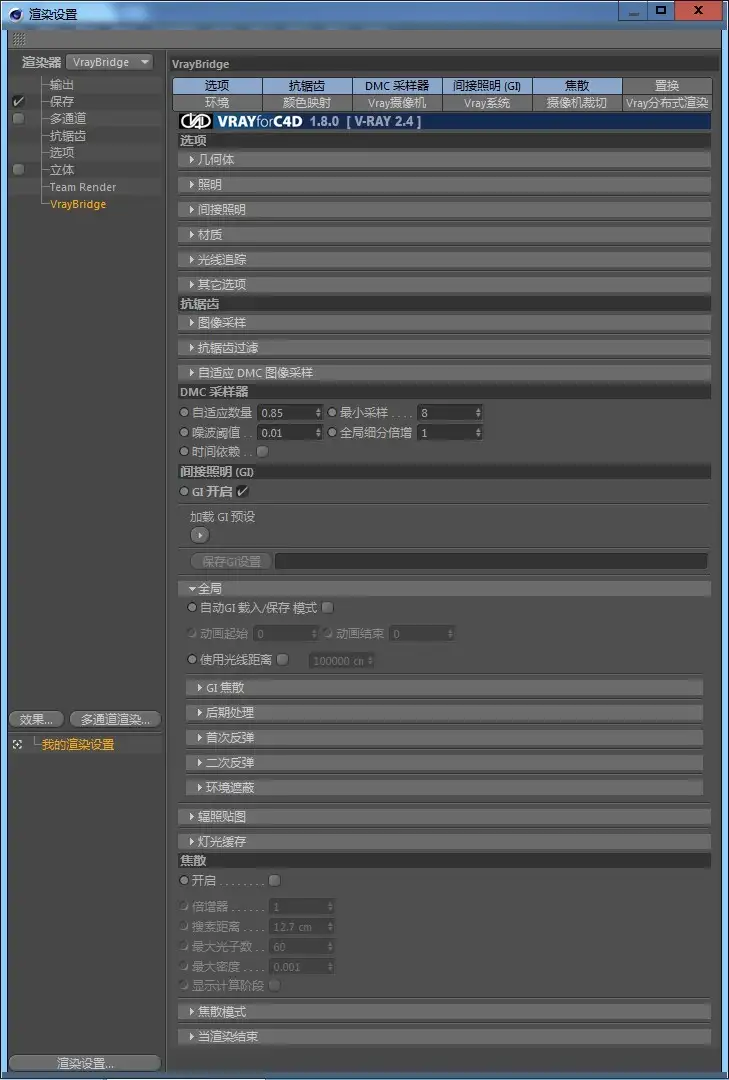Image resolution: width=729 pixels, height=1080 pixels.
Task: Click the 效果... button
Action: click(x=37, y=720)
